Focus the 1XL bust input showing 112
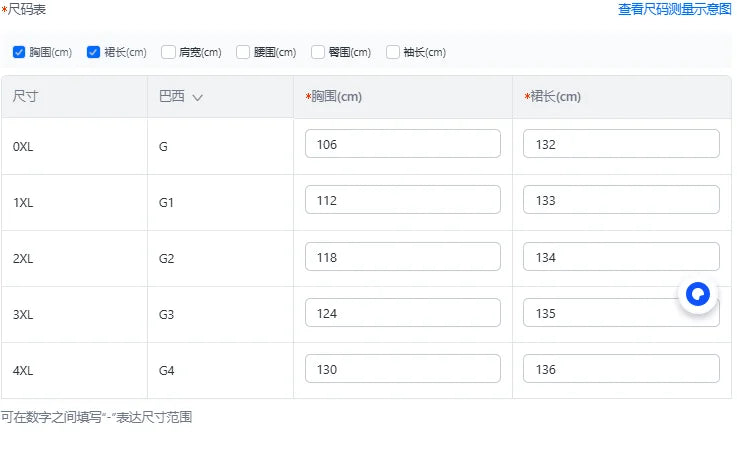The height and width of the screenshot is (450, 737). click(x=402, y=200)
